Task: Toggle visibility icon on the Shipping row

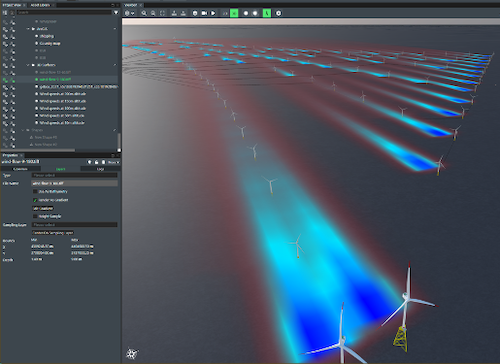Action: coord(5,36)
